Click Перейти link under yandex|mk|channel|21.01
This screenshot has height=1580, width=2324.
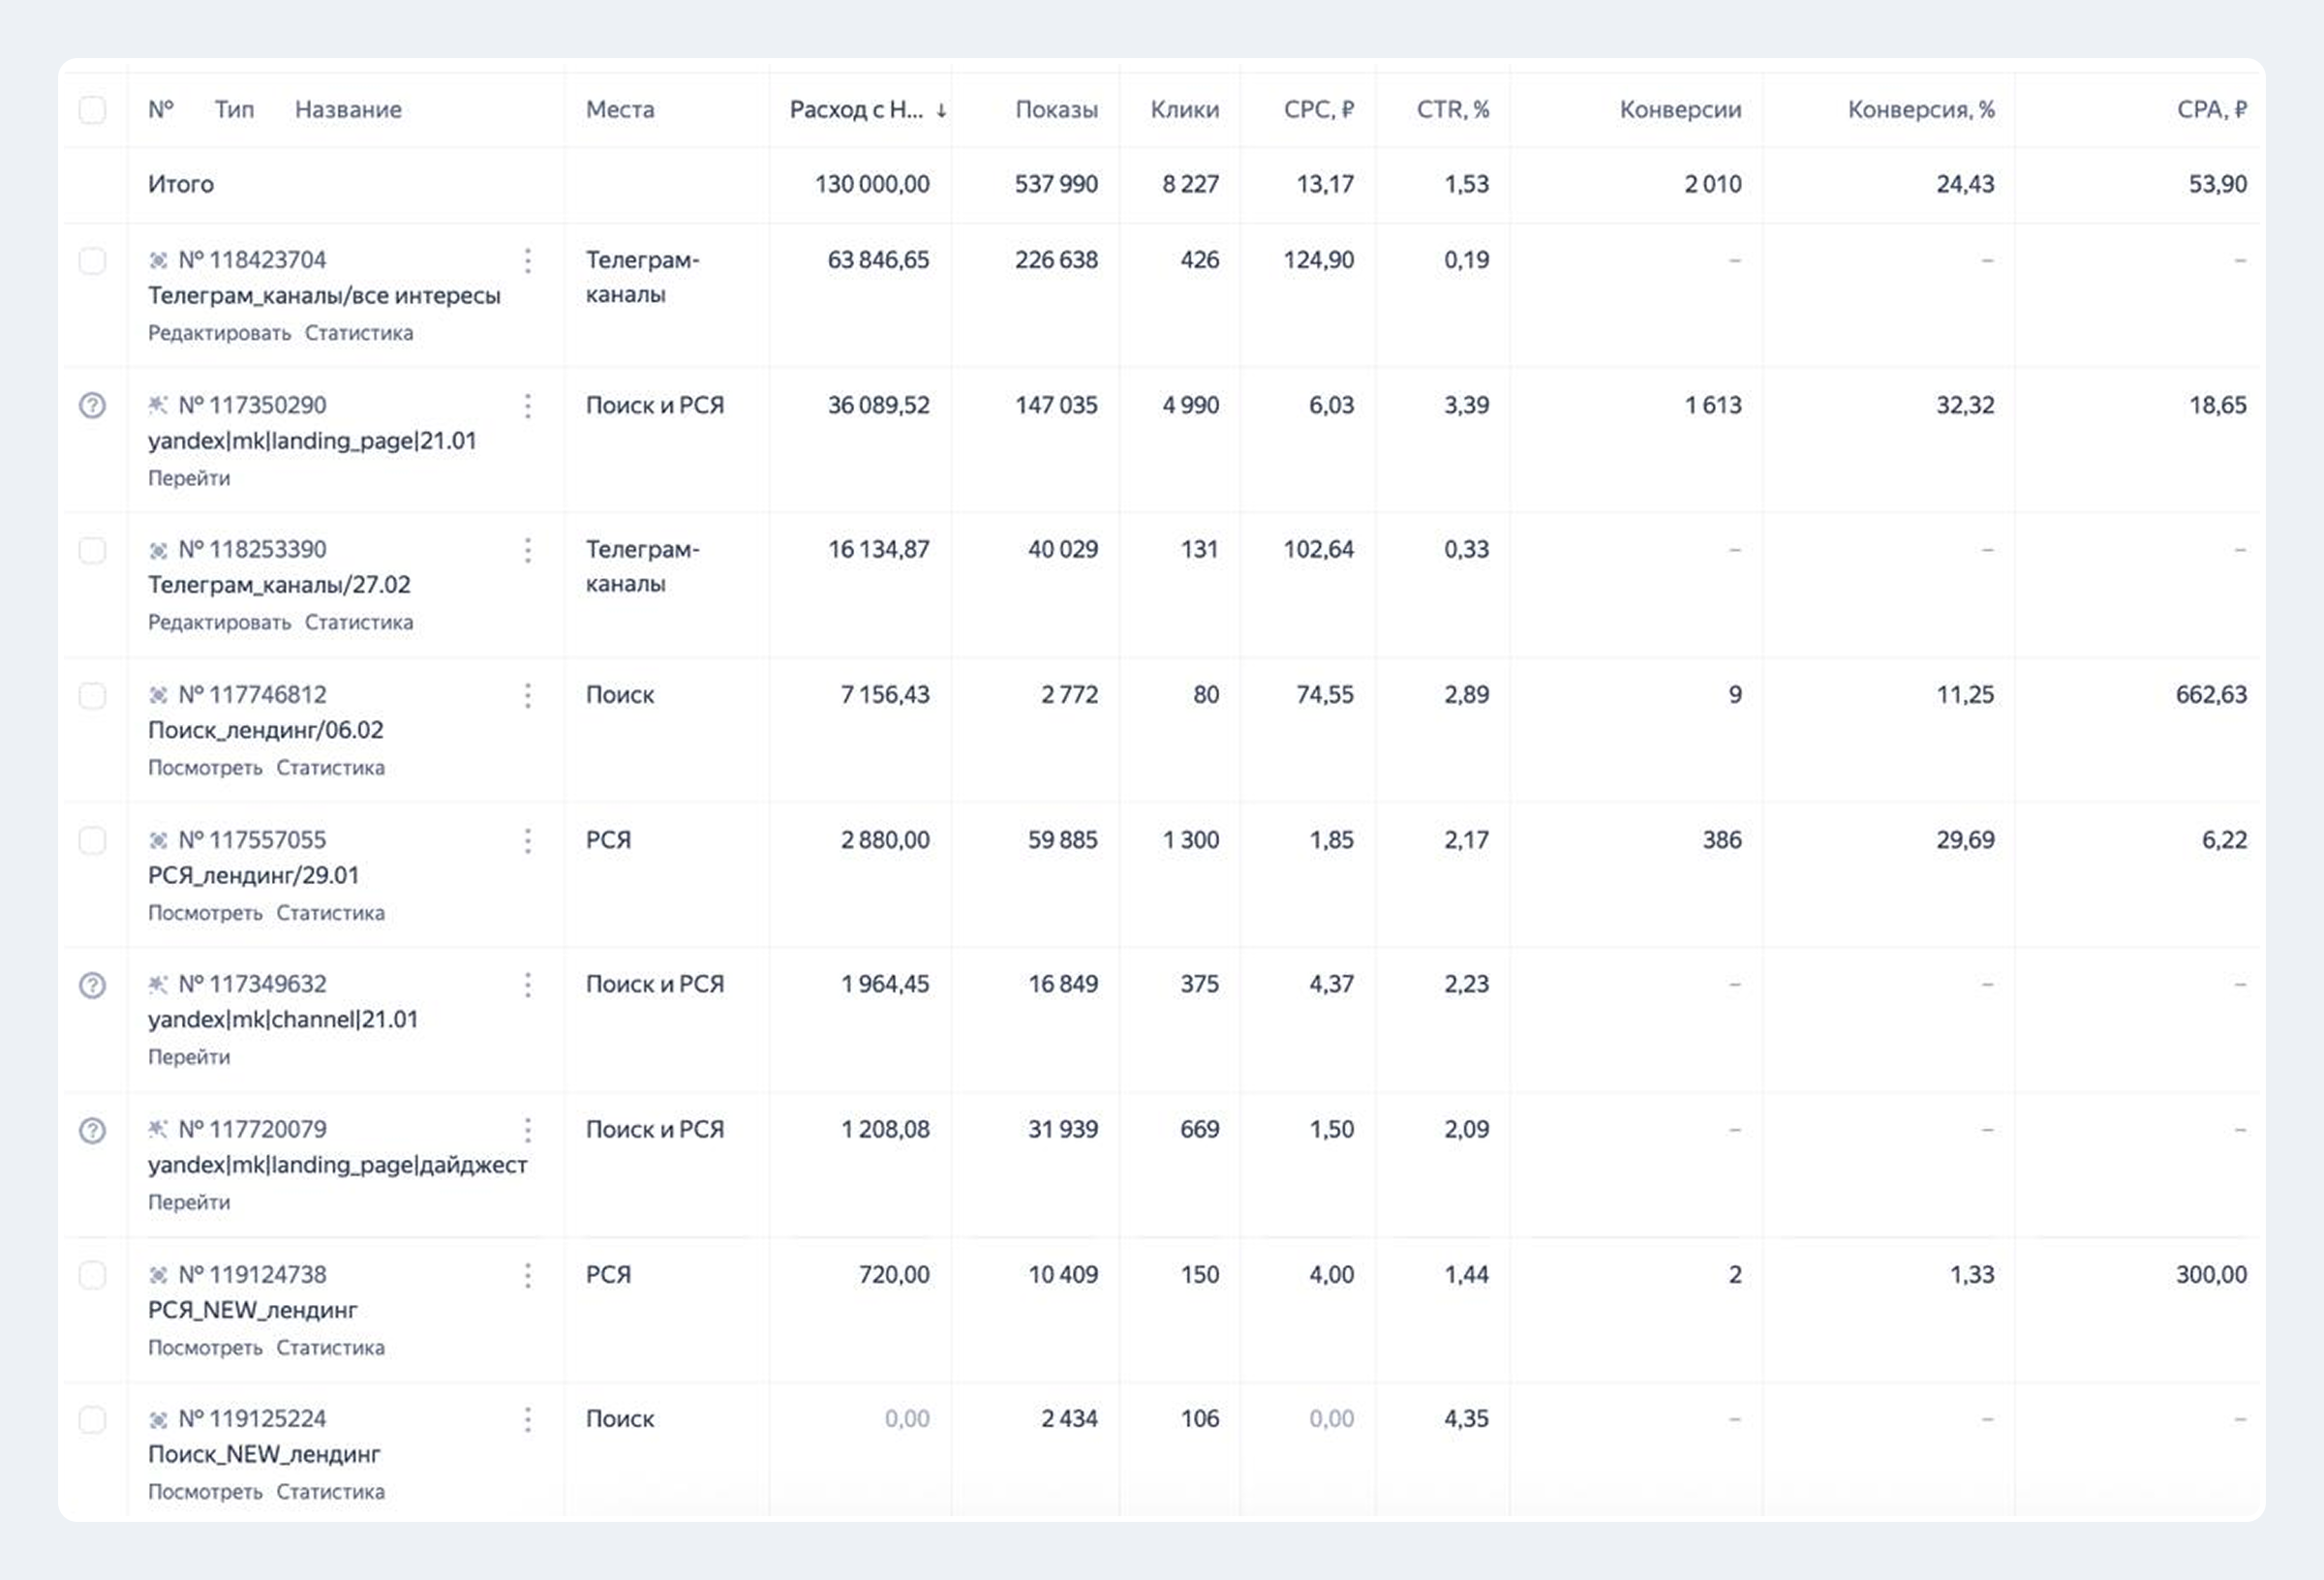(x=189, y=1057)
